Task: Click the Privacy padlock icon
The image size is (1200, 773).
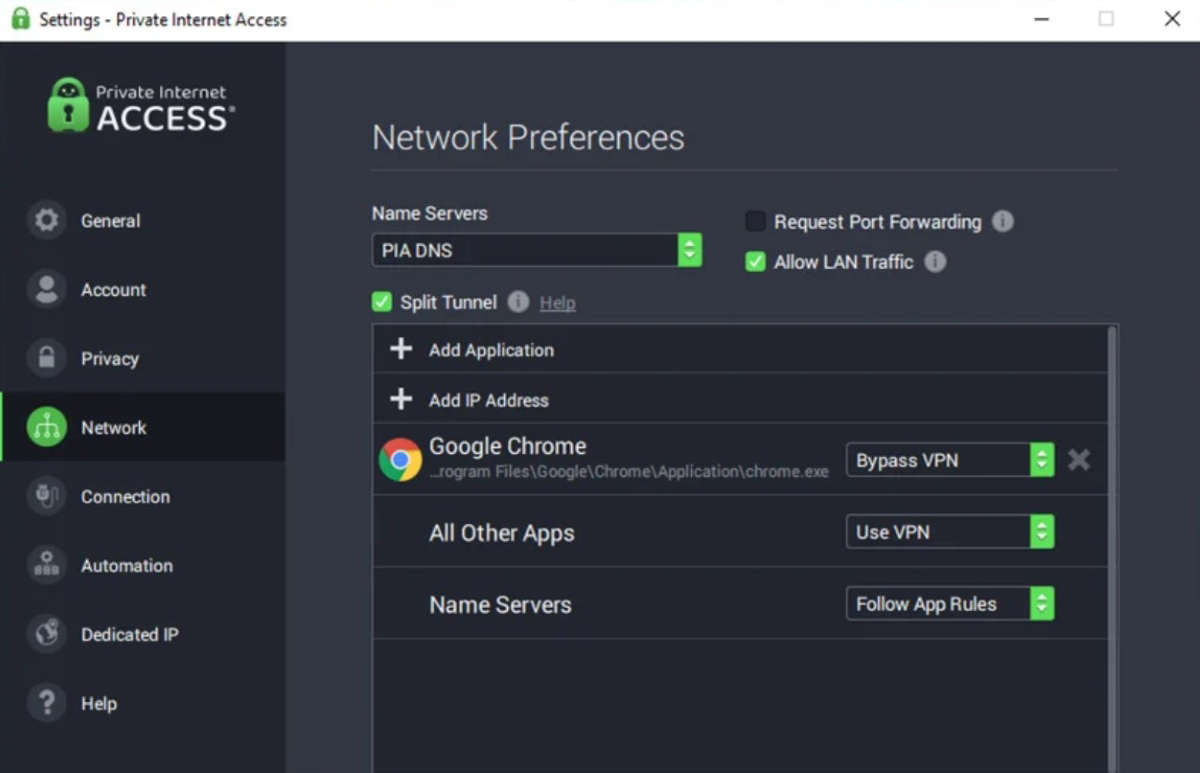Action: pyautogui.click(x=46, y=358)
